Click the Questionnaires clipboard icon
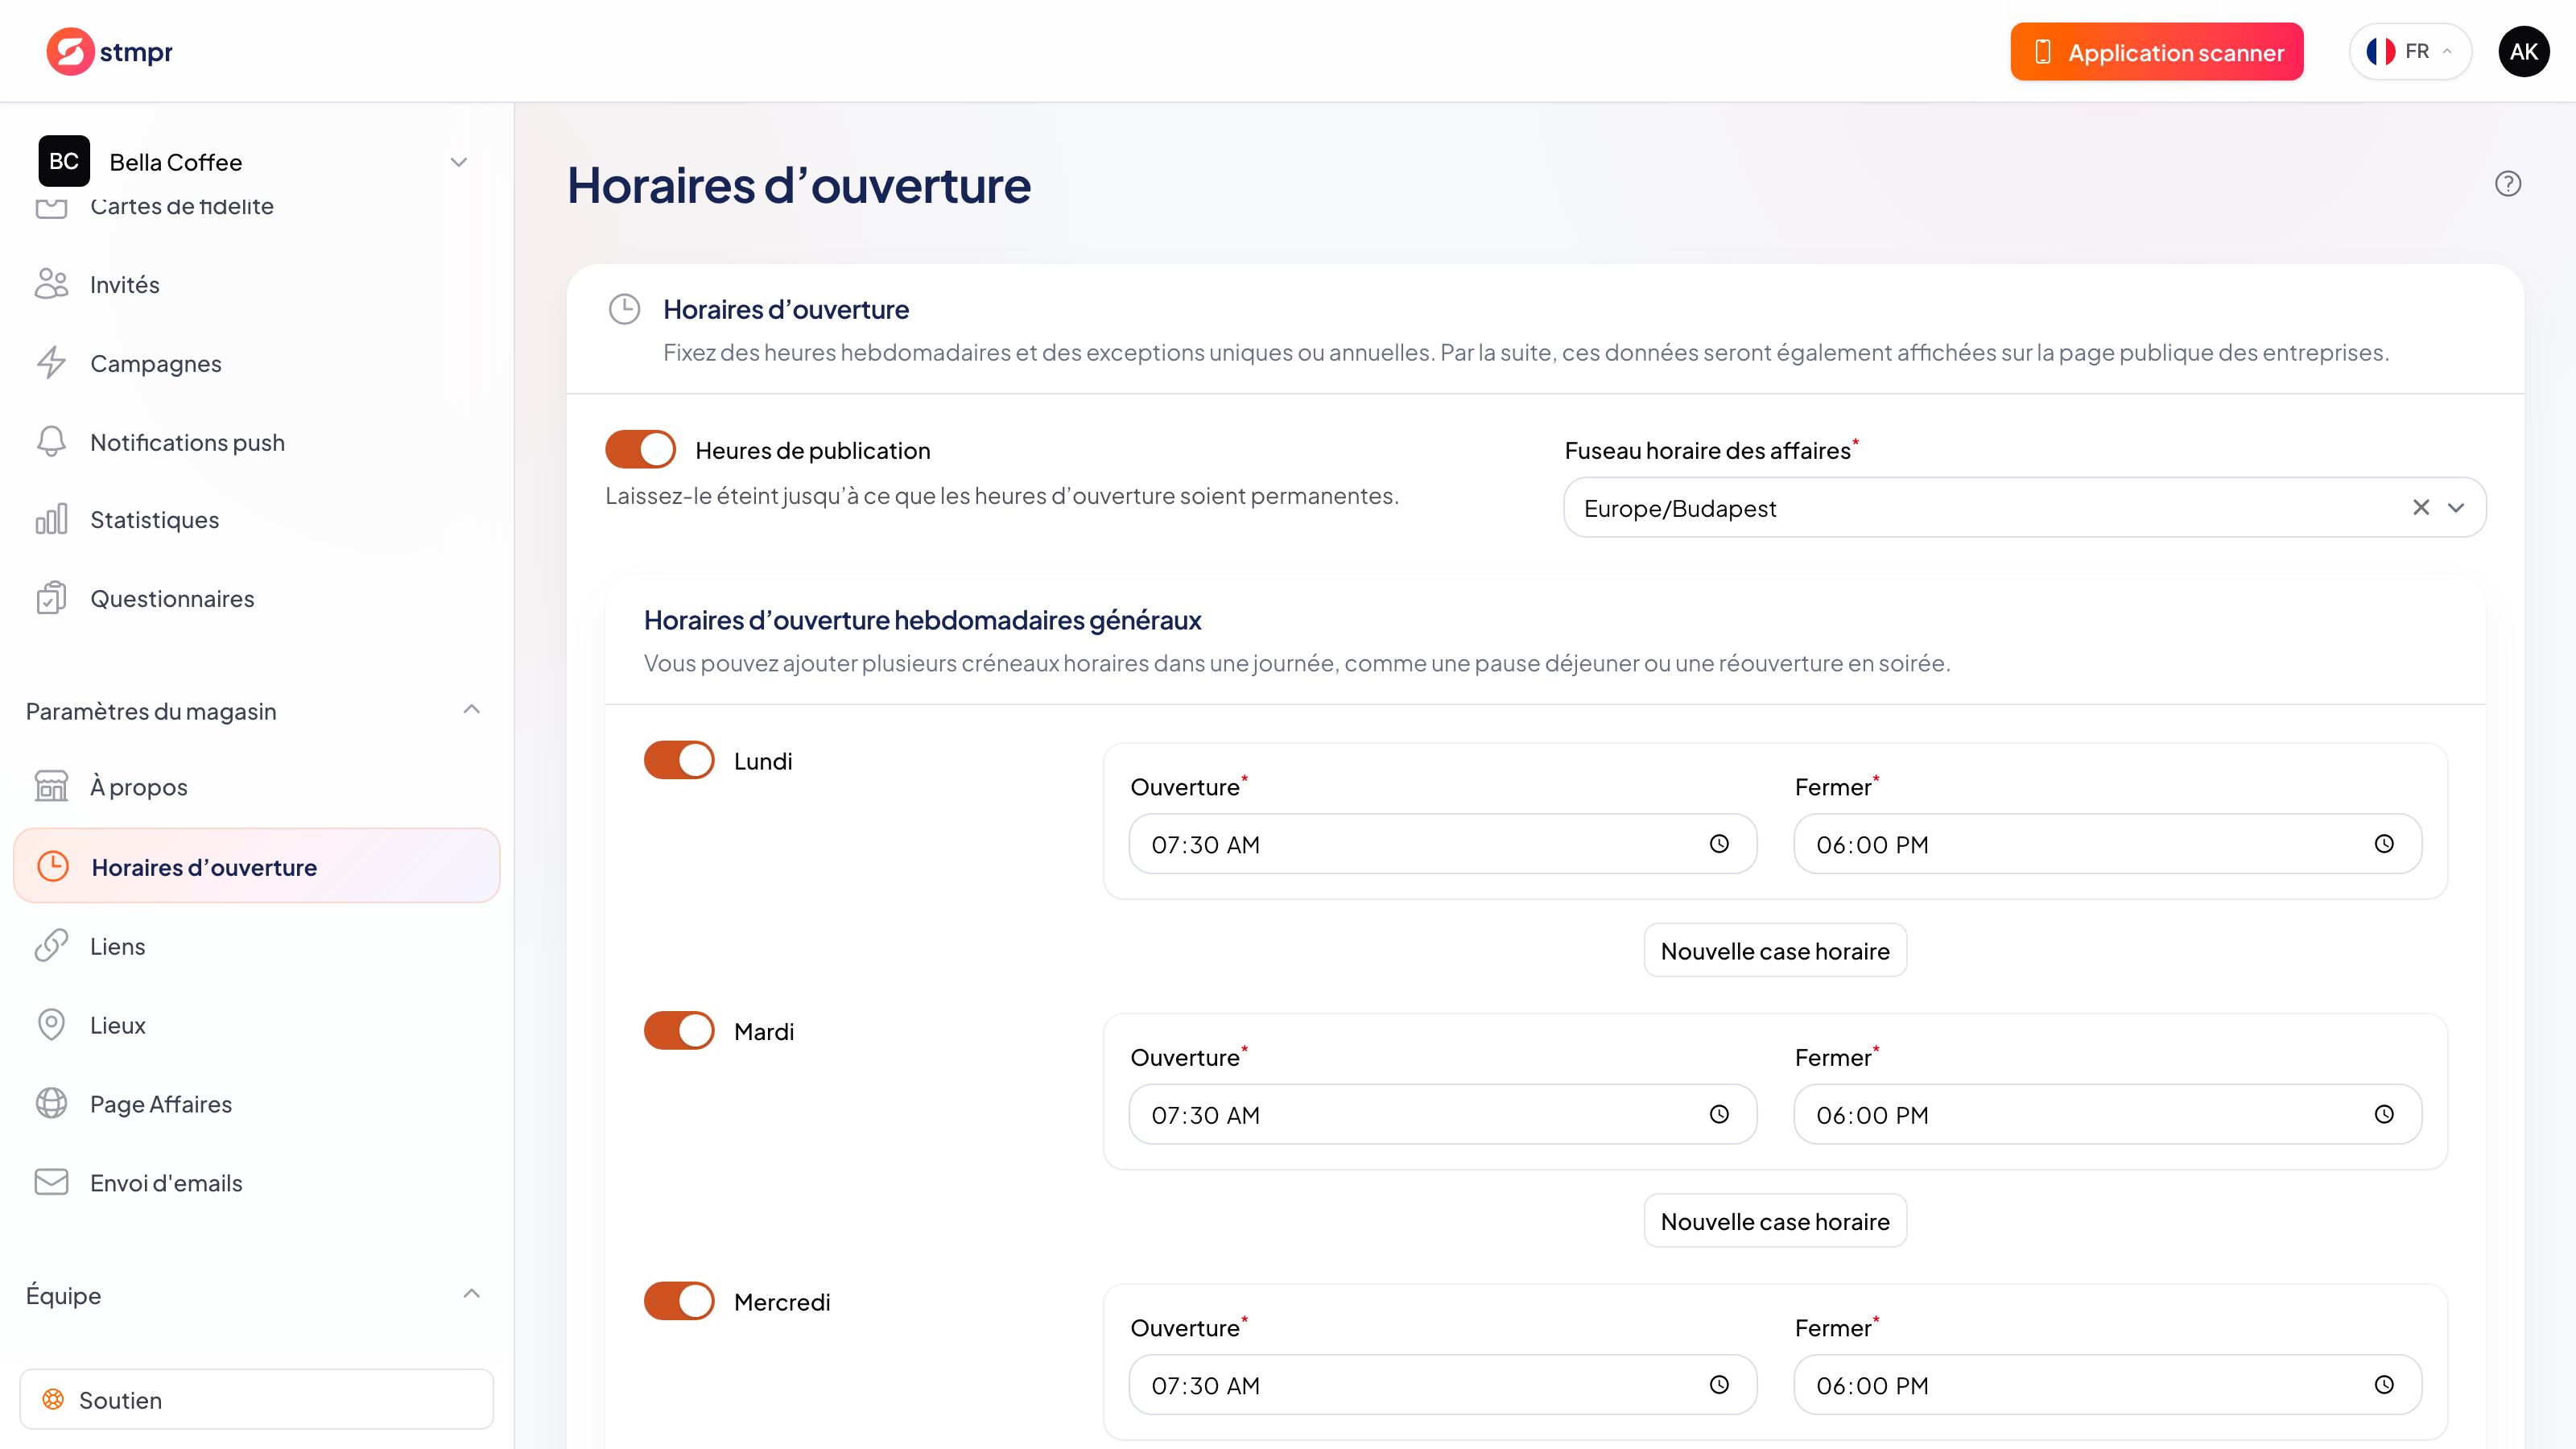This screenshot has height=1449, width=2576. (51, 598)
